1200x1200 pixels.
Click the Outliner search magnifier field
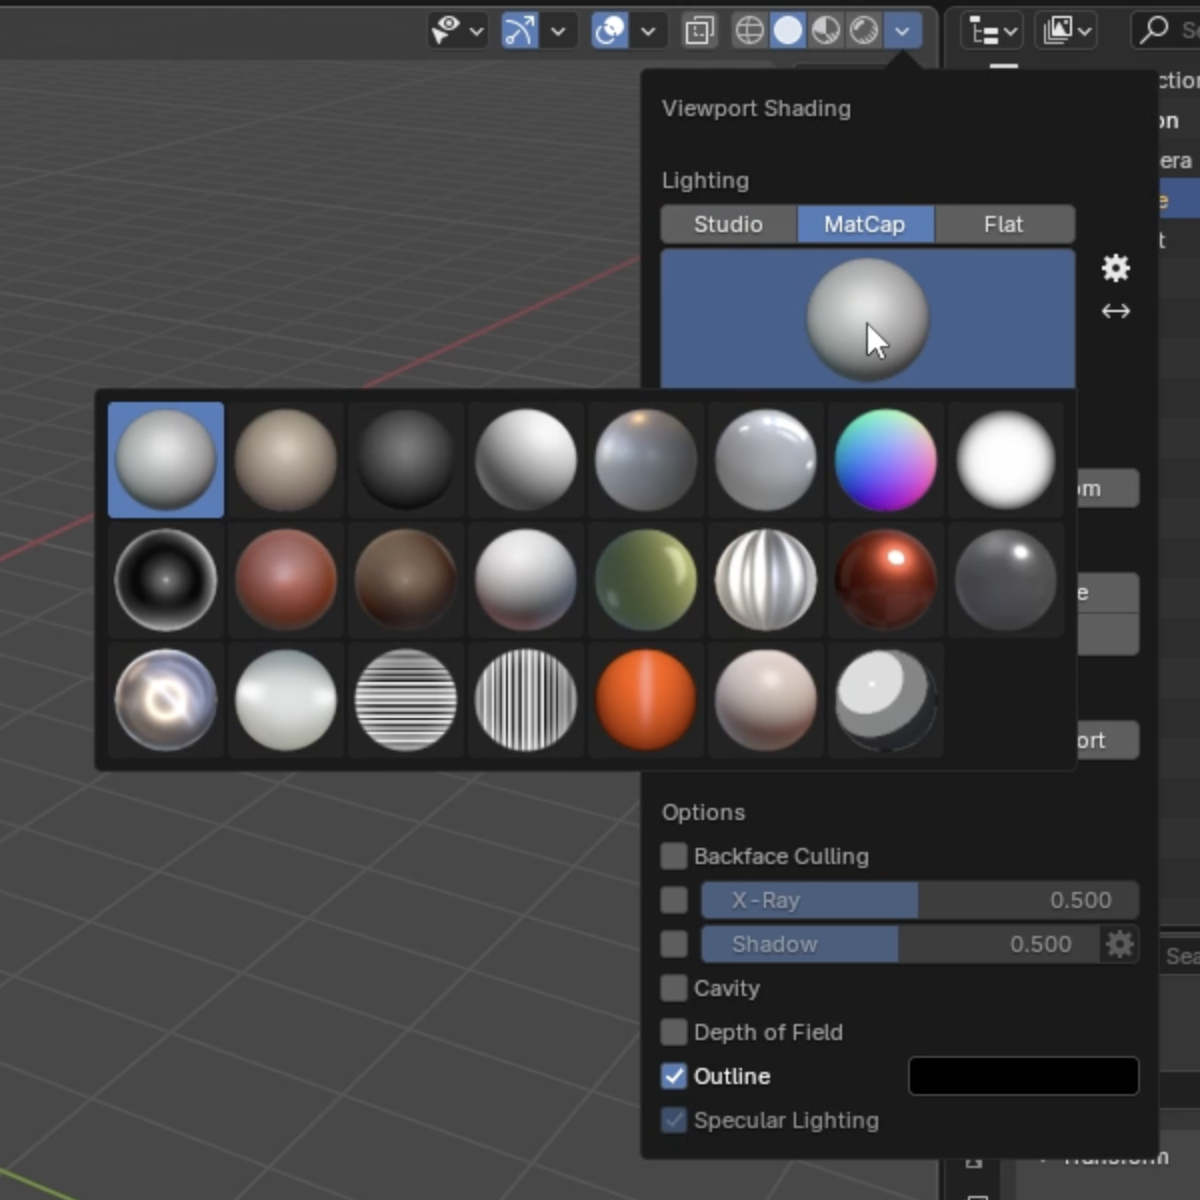click(x=1166, y=30)
